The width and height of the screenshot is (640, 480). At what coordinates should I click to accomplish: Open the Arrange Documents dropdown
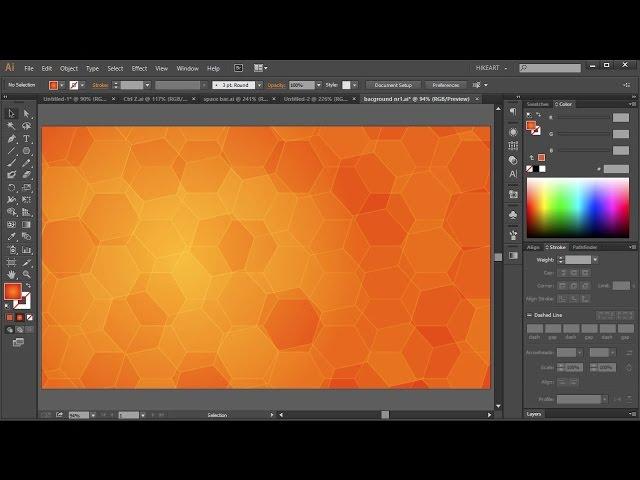coord(261,68)
